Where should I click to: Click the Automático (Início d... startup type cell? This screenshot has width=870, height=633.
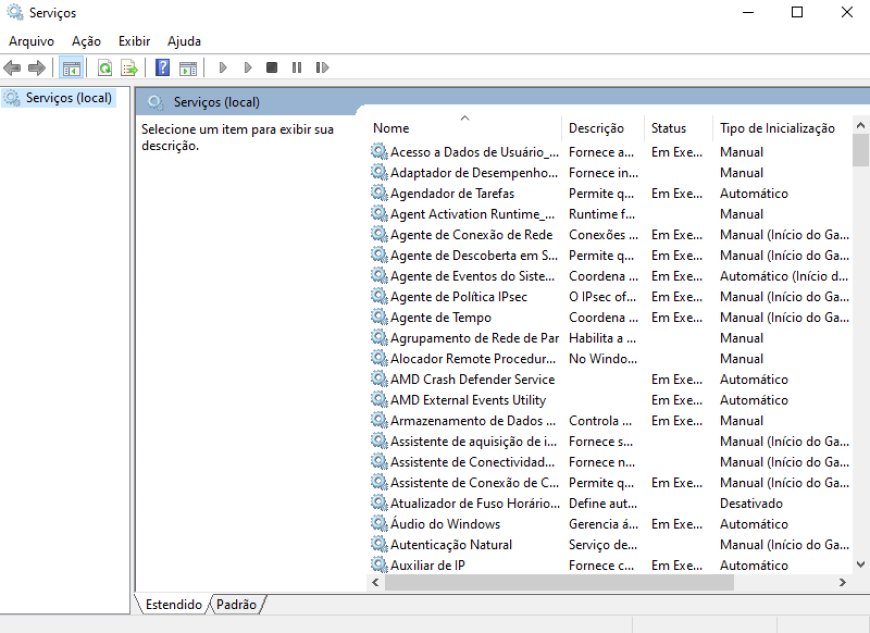point(784,276)
